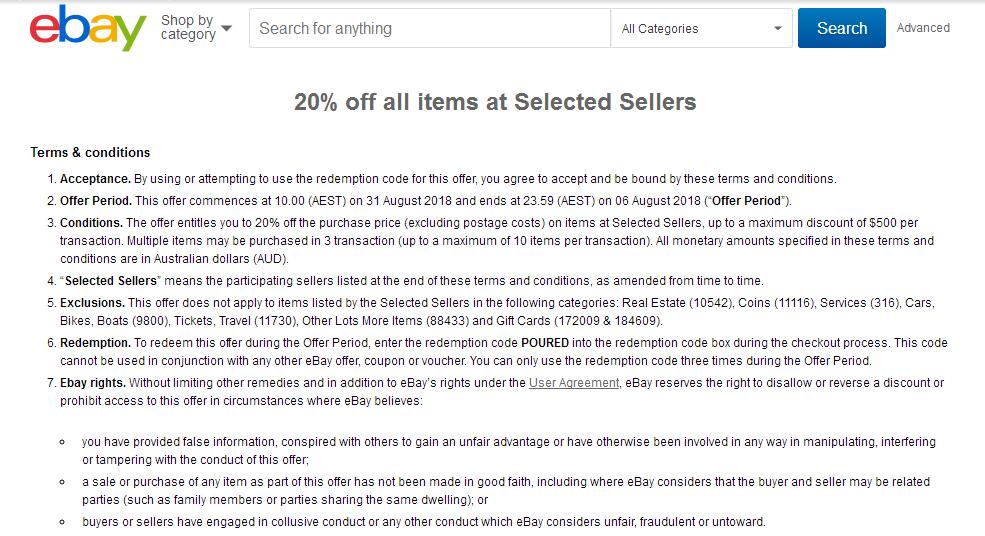Click the bold quoted Selected Sellers term in item 4
Screen dimensions: 985x536
tap(111, 281)
